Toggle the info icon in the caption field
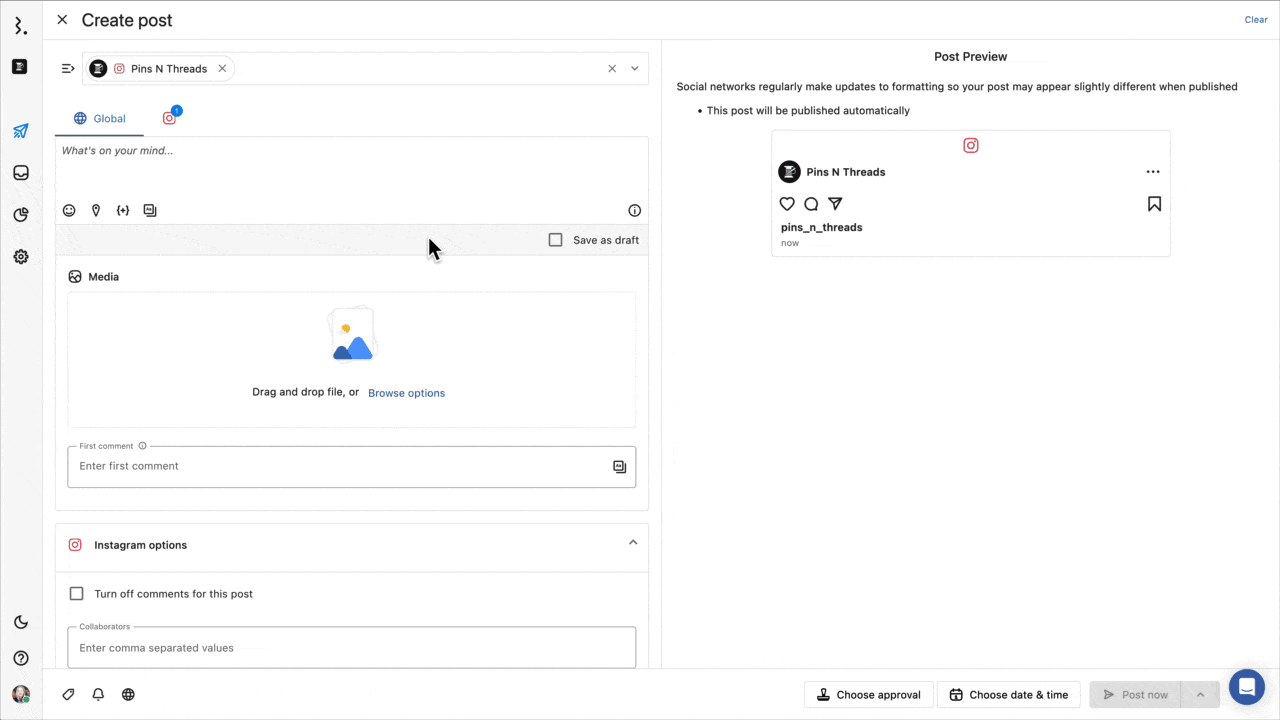 (x=634, y=210)
